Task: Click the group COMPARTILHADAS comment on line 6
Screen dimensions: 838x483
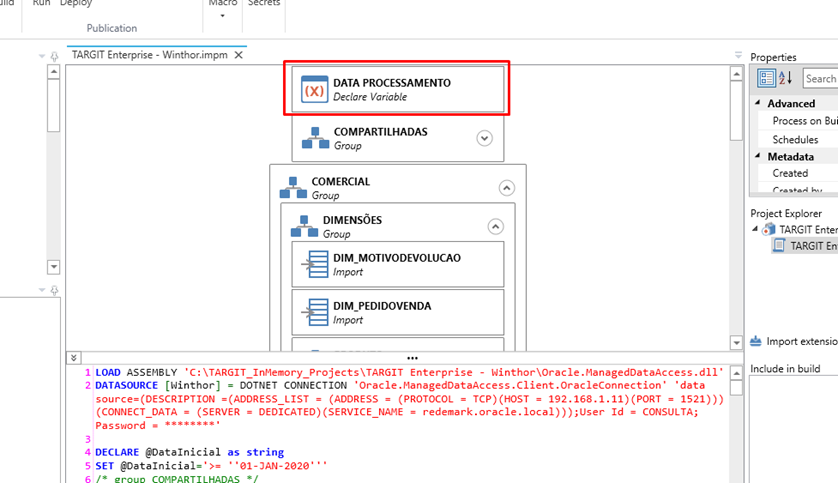Action: [x=177, y=478]
